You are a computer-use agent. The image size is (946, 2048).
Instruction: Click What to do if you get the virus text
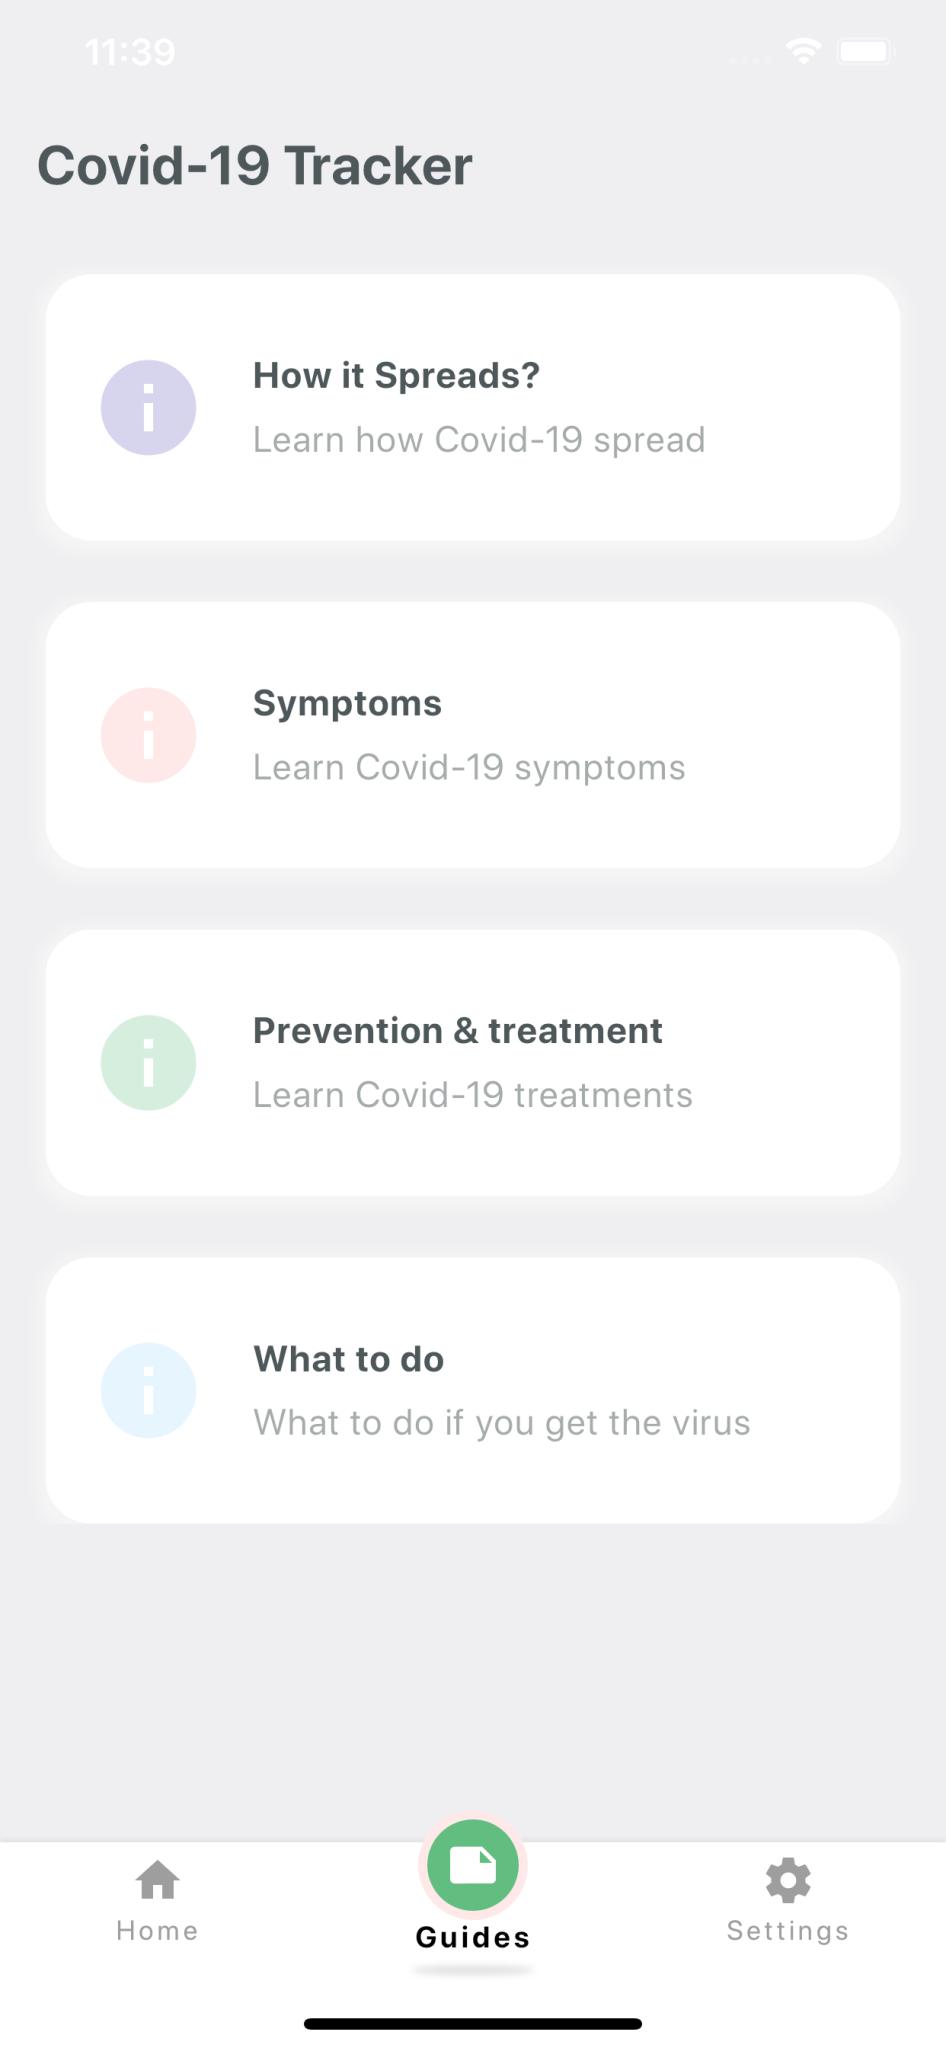tap(501, 1422)
